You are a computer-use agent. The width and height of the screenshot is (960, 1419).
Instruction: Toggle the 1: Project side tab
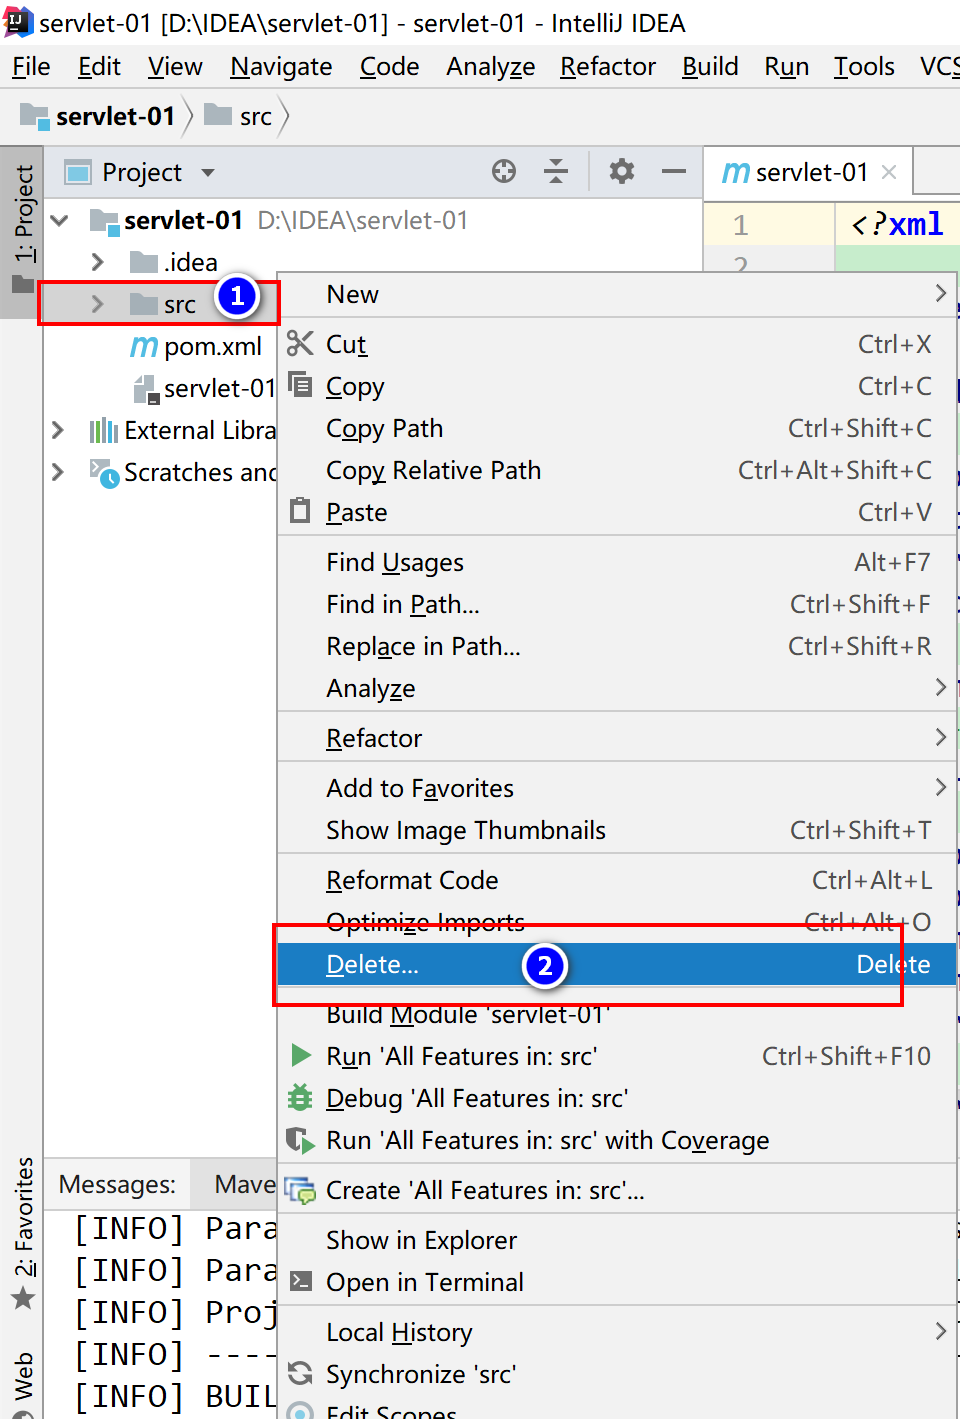click(x=22, y=231)
